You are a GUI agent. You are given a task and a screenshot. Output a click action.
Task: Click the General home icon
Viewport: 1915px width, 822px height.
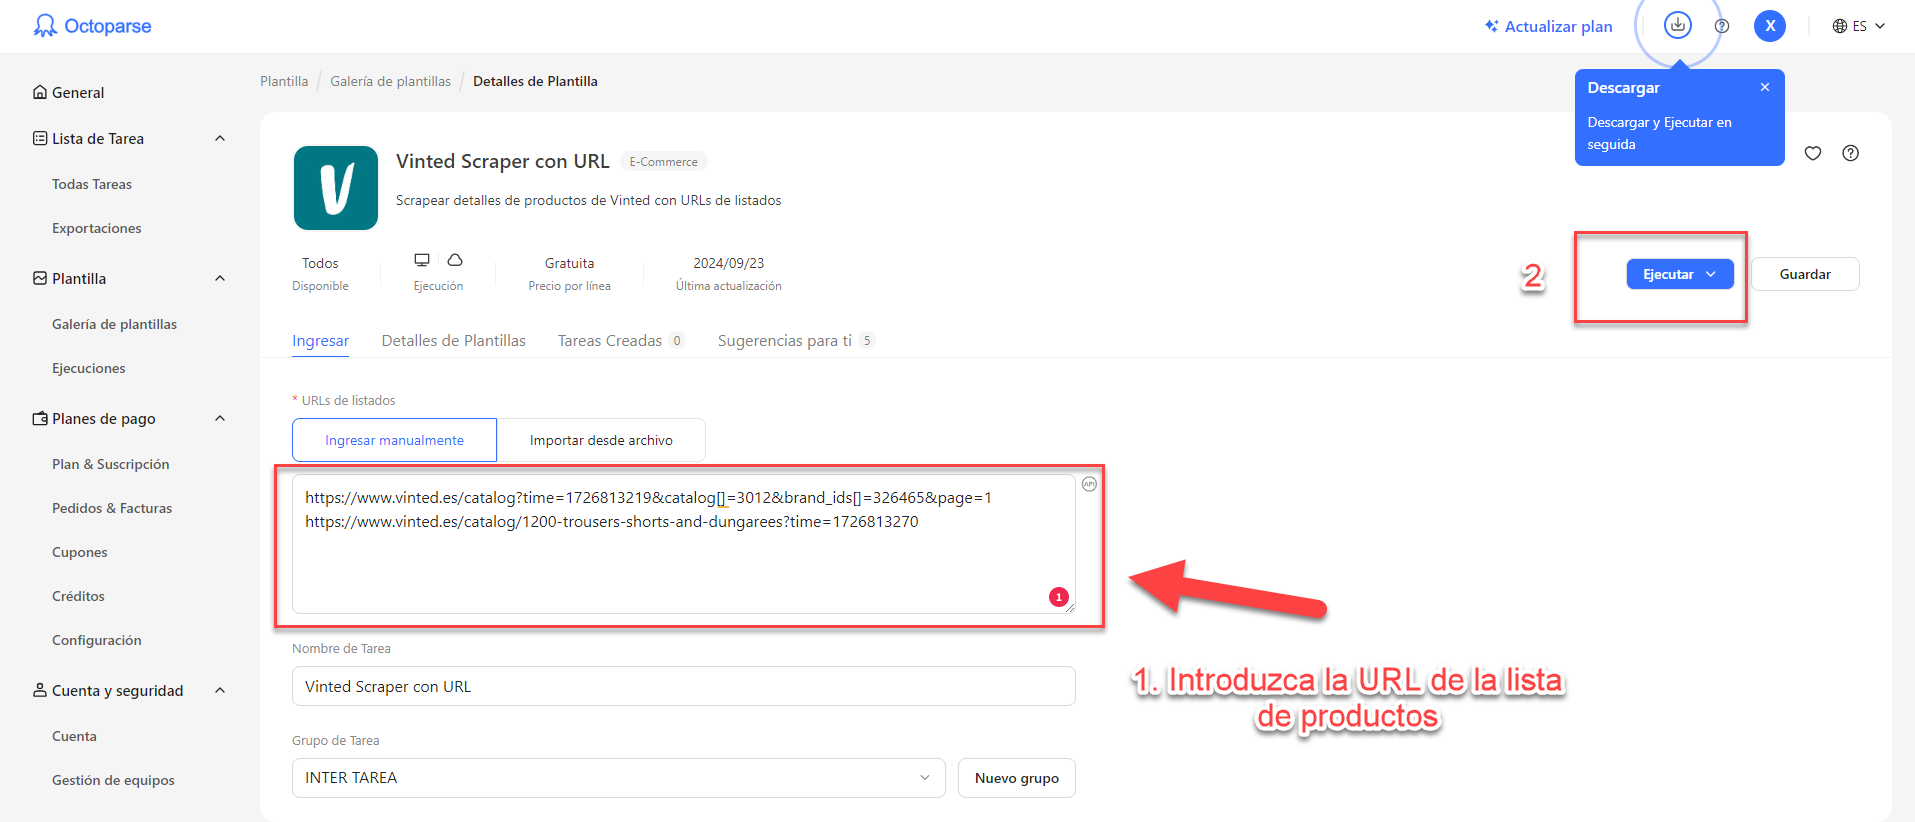[x=40, y=92]
